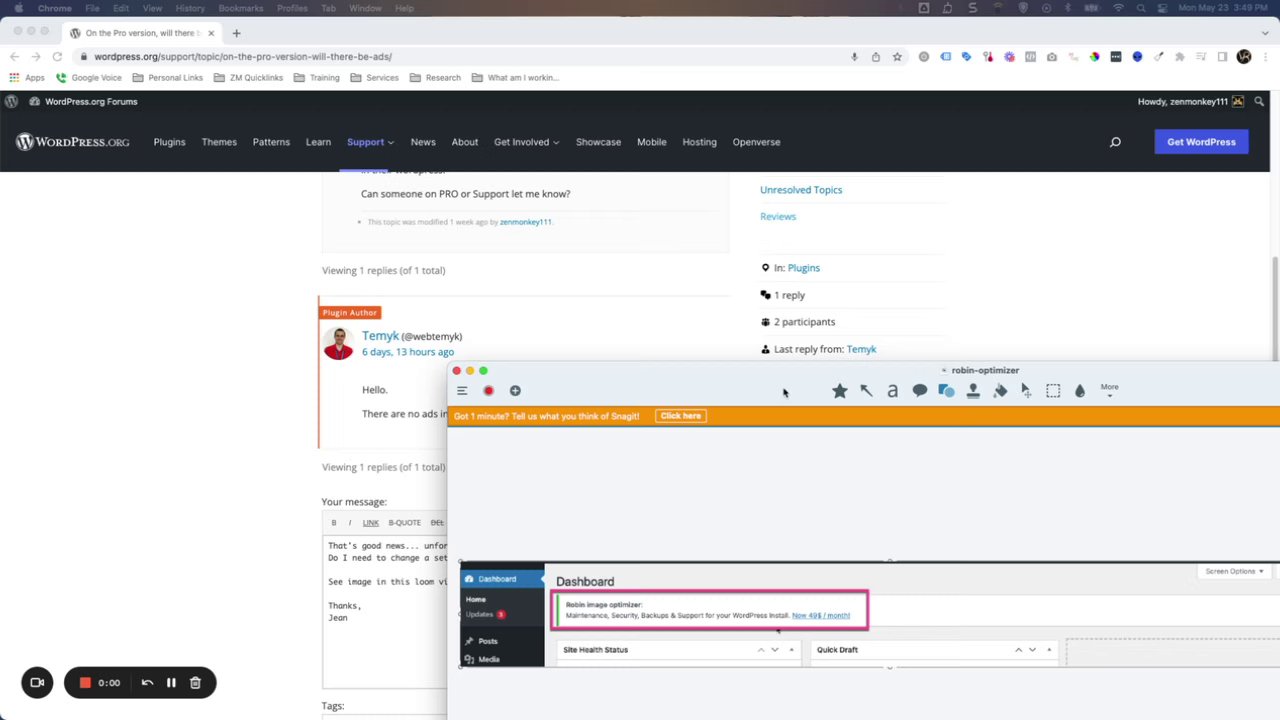Click the Chrome address bar URL
This screenshot has height=720, width=1280.
tap(243, 57)
